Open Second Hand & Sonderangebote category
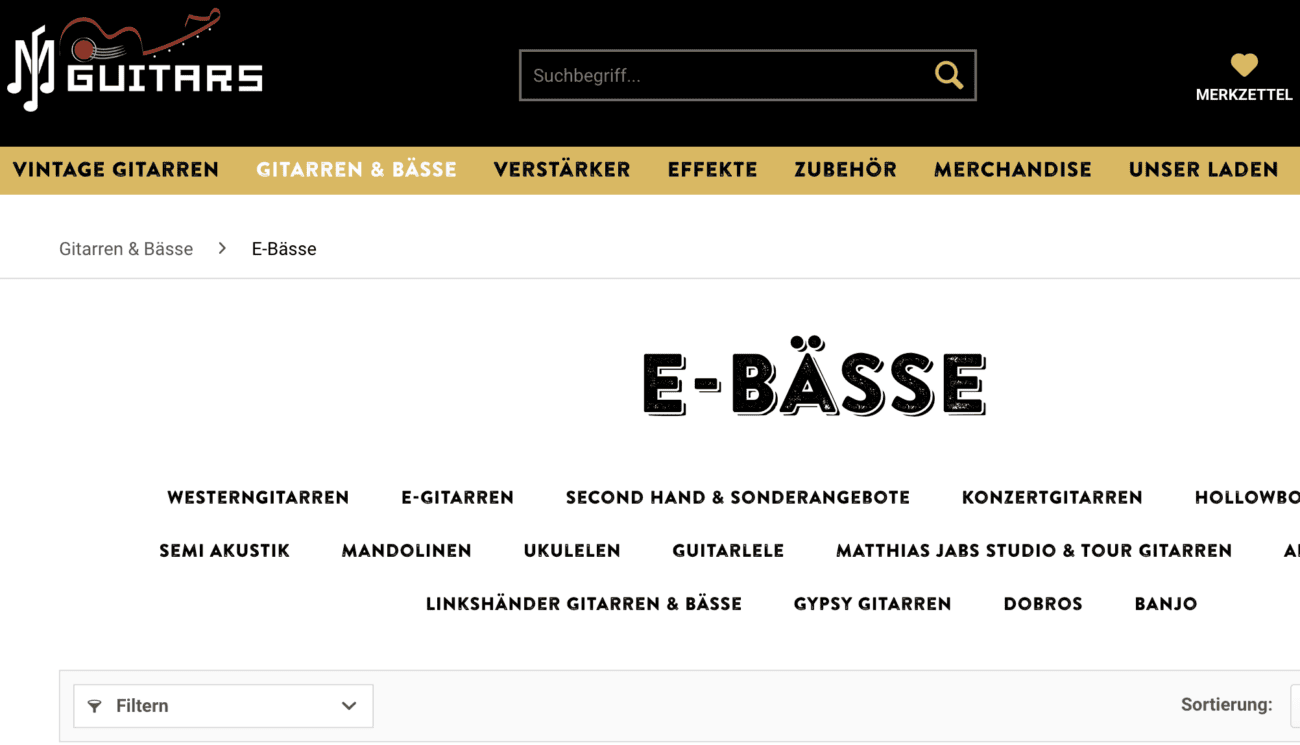Image resolution: width=1300 pixels, height=745 pixels. (x=738, y=498)
